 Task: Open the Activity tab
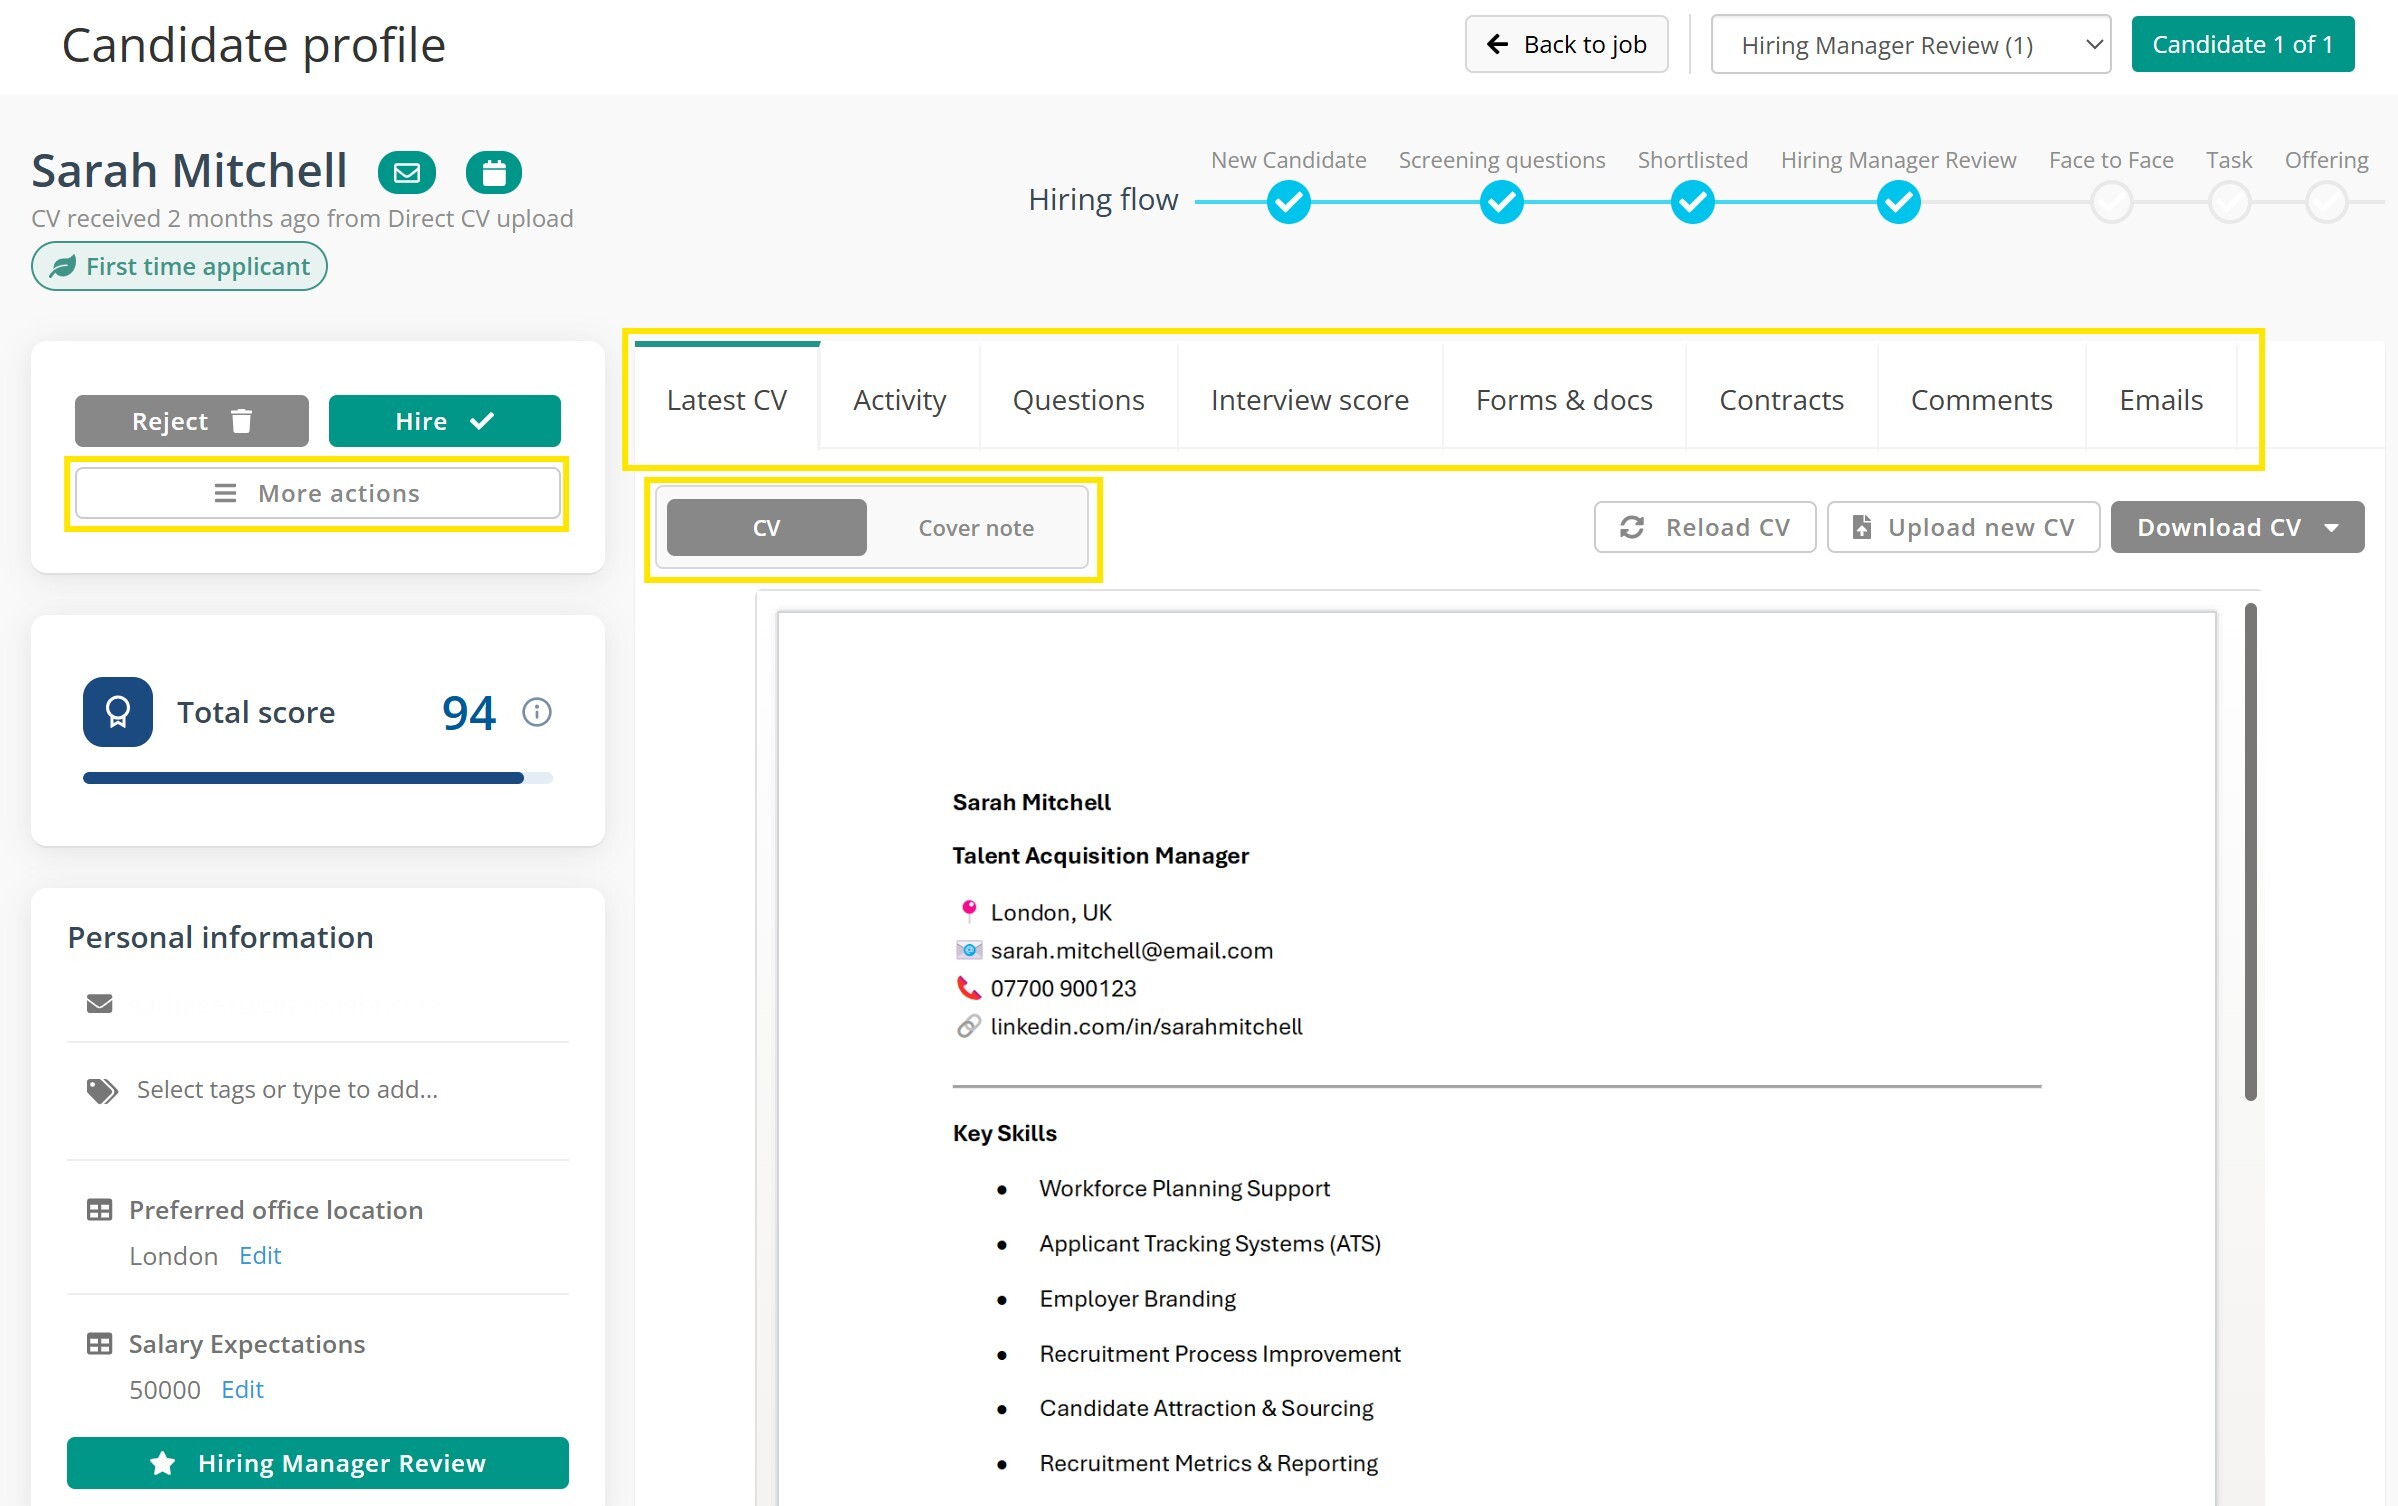click(900, 400)
